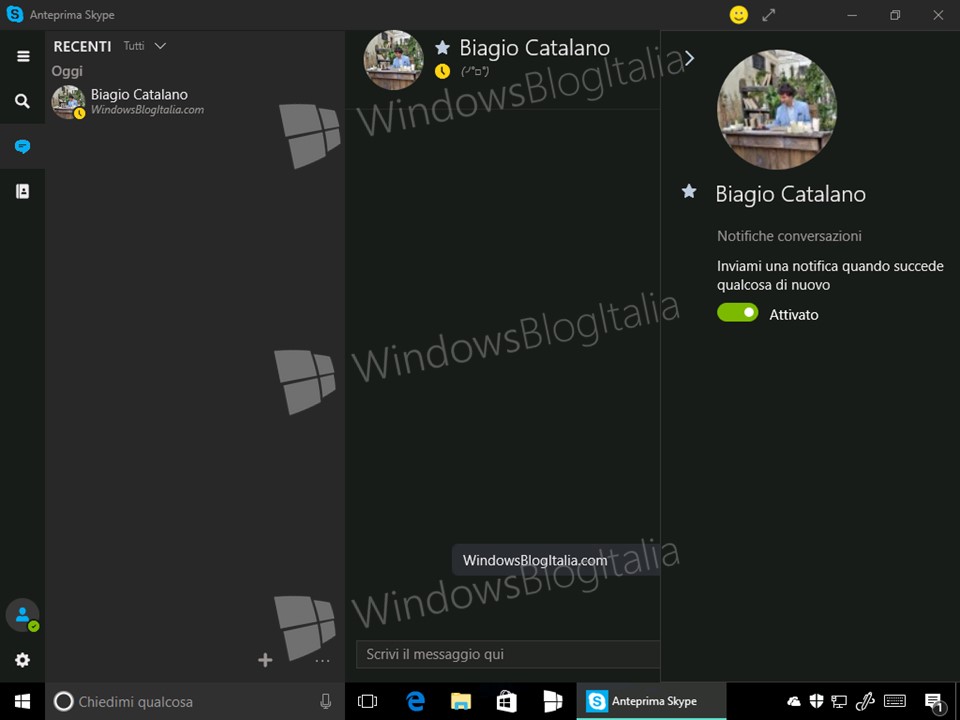Click the Cortana microphone icon
The image size is (960, 720).
326,702
